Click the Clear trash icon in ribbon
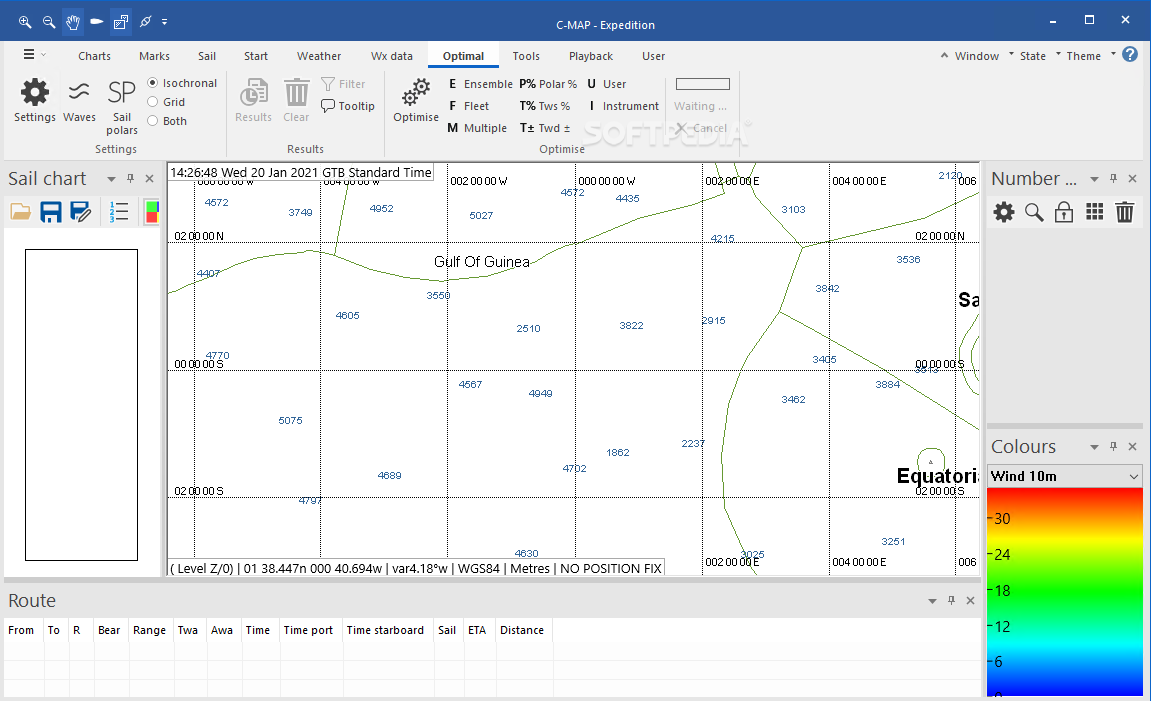Viewport: 1151px width, 701px height. tap(296, 101)
